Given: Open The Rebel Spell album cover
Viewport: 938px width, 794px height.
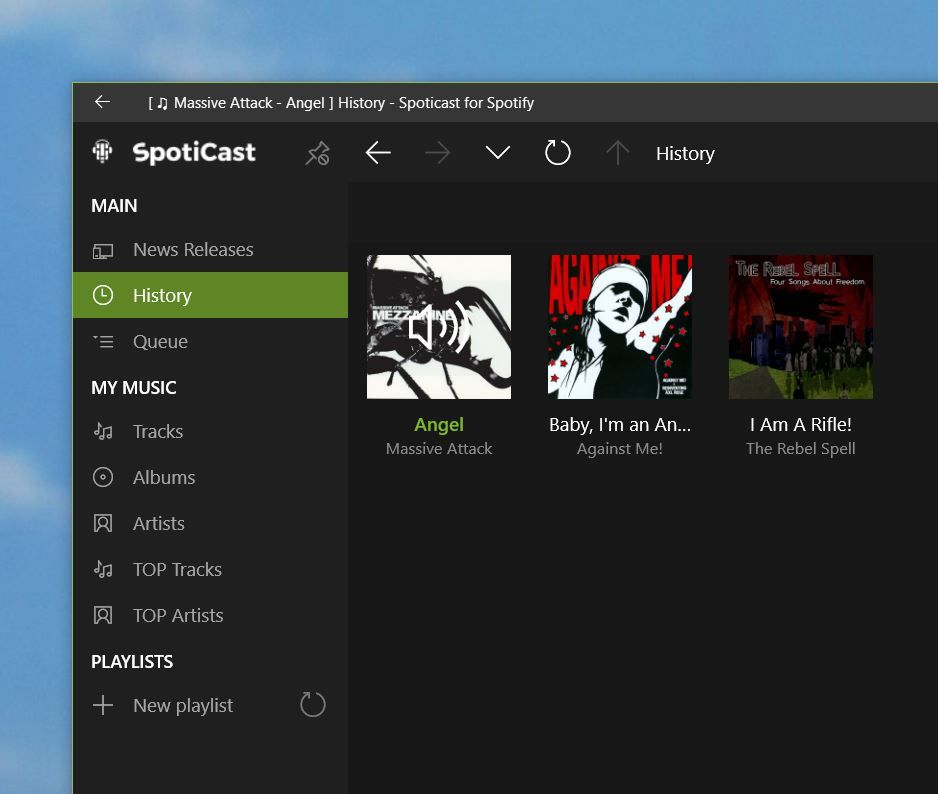Looking at the screenshot, I should (800, 327).
